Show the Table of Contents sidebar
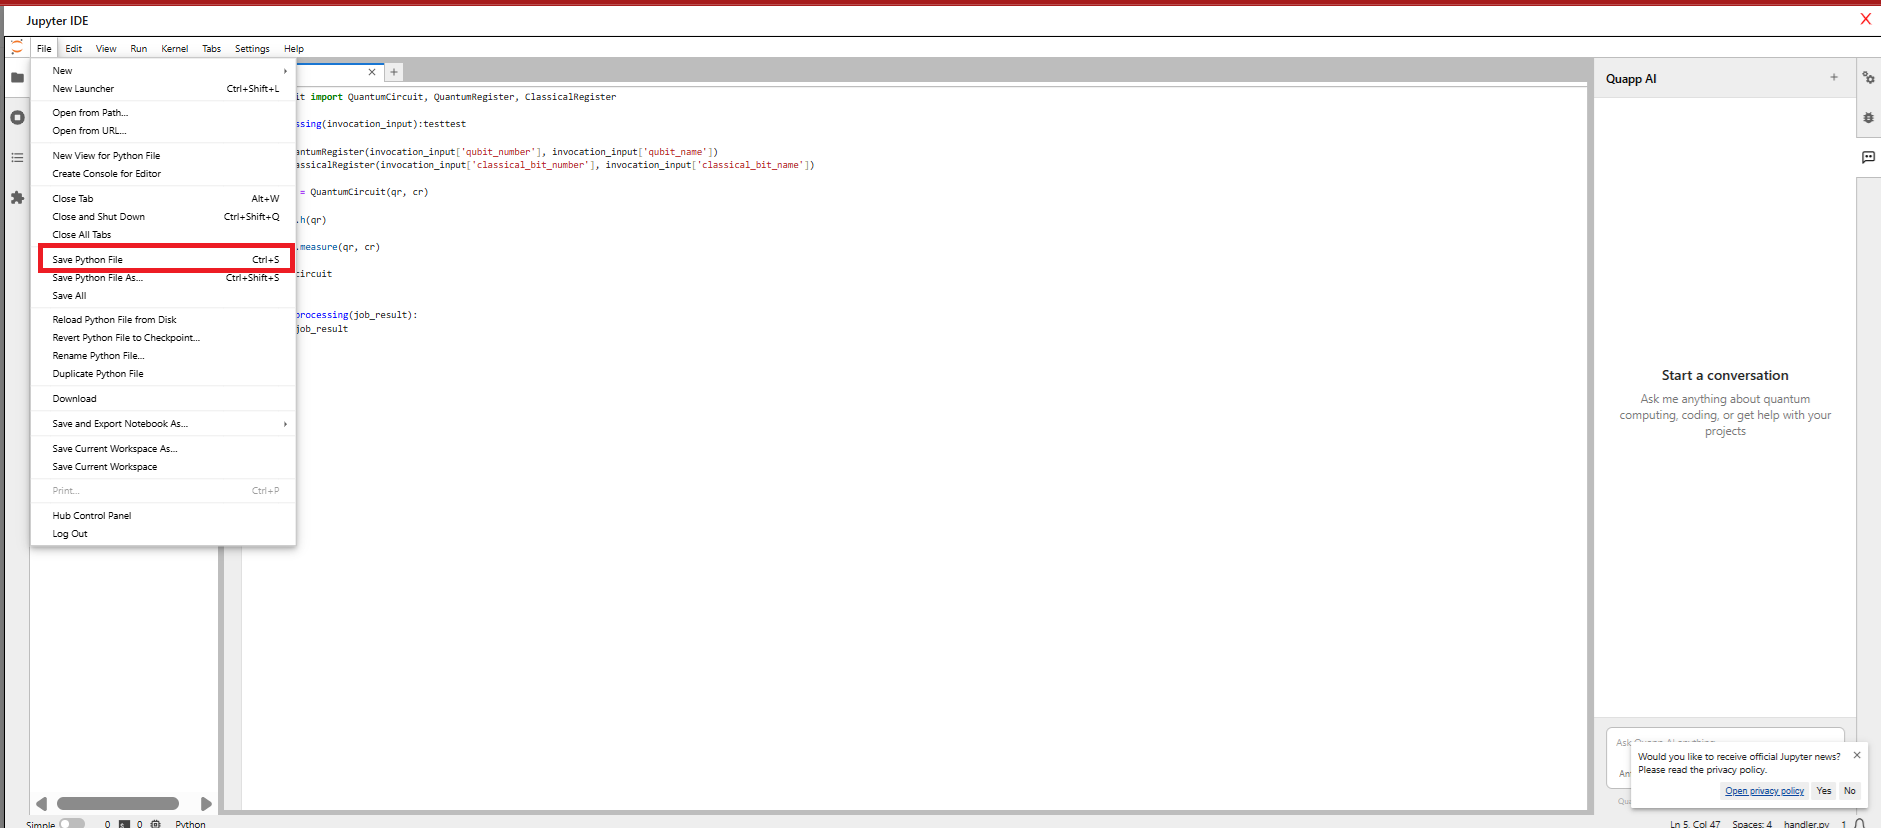 (x=17, y=158)
